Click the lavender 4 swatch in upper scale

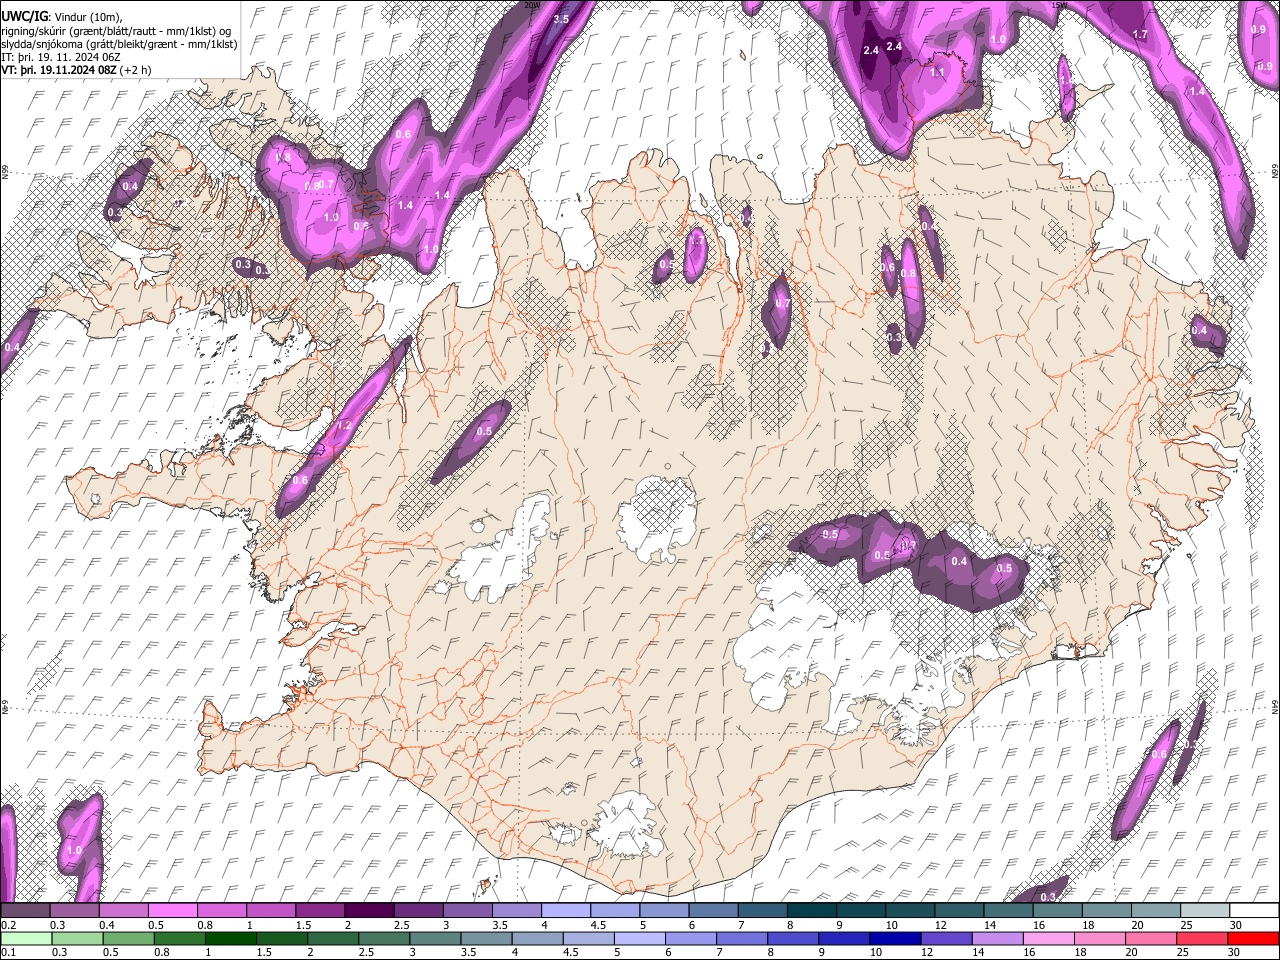pyautogui.click(x=564, y=911)
